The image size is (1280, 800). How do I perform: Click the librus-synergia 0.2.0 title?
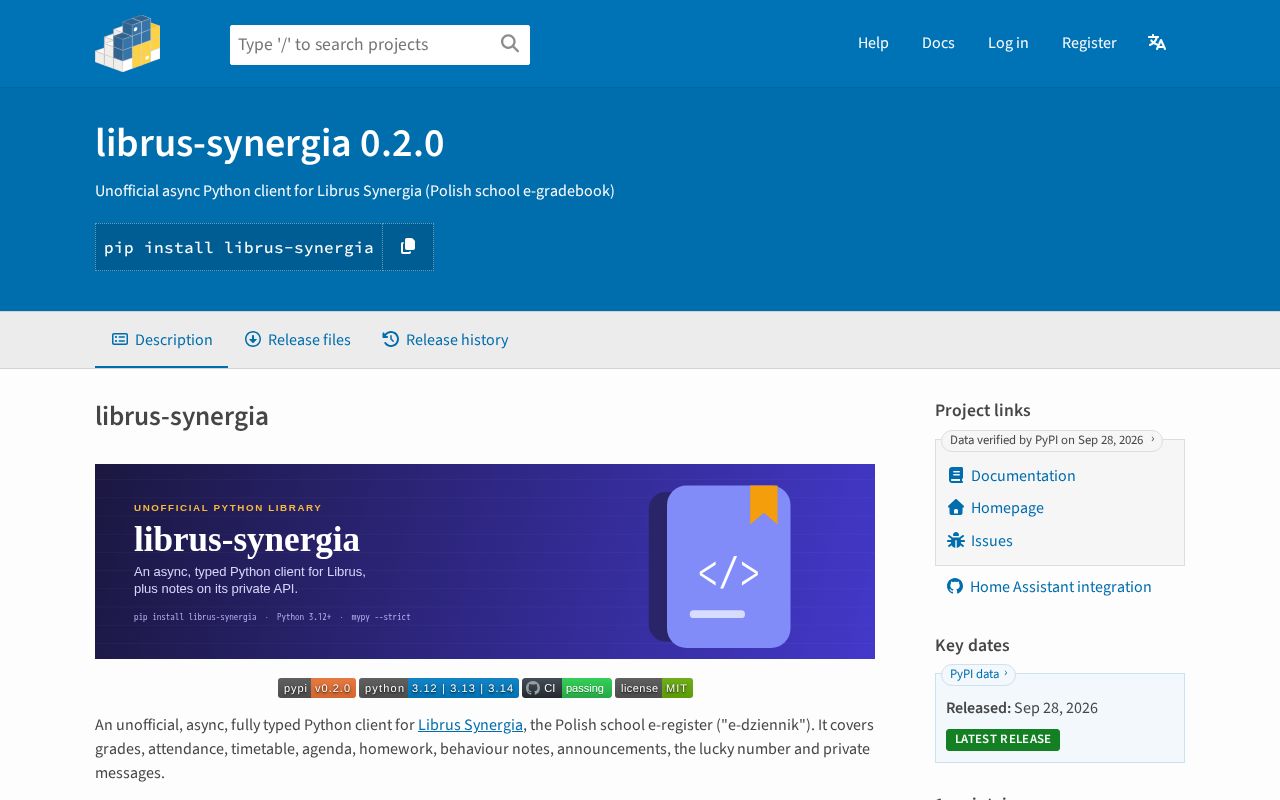pos(270,143)
